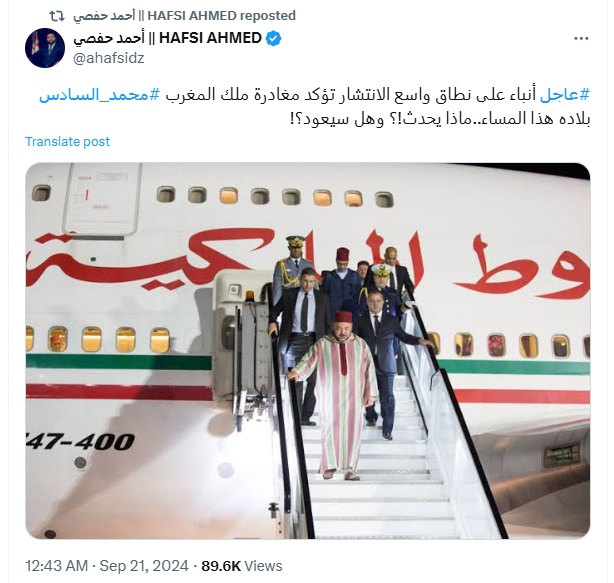Click the repost arrows icon above the tweet
Image resolution: width=614 pixels, height=583 pixels.
[57, 16]
